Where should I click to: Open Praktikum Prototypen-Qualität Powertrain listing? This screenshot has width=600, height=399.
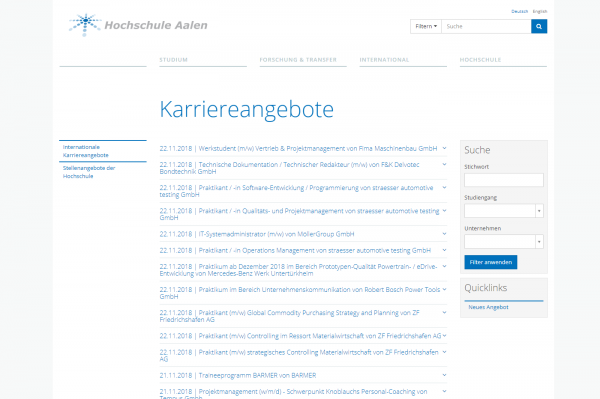[x=298, y=270]
